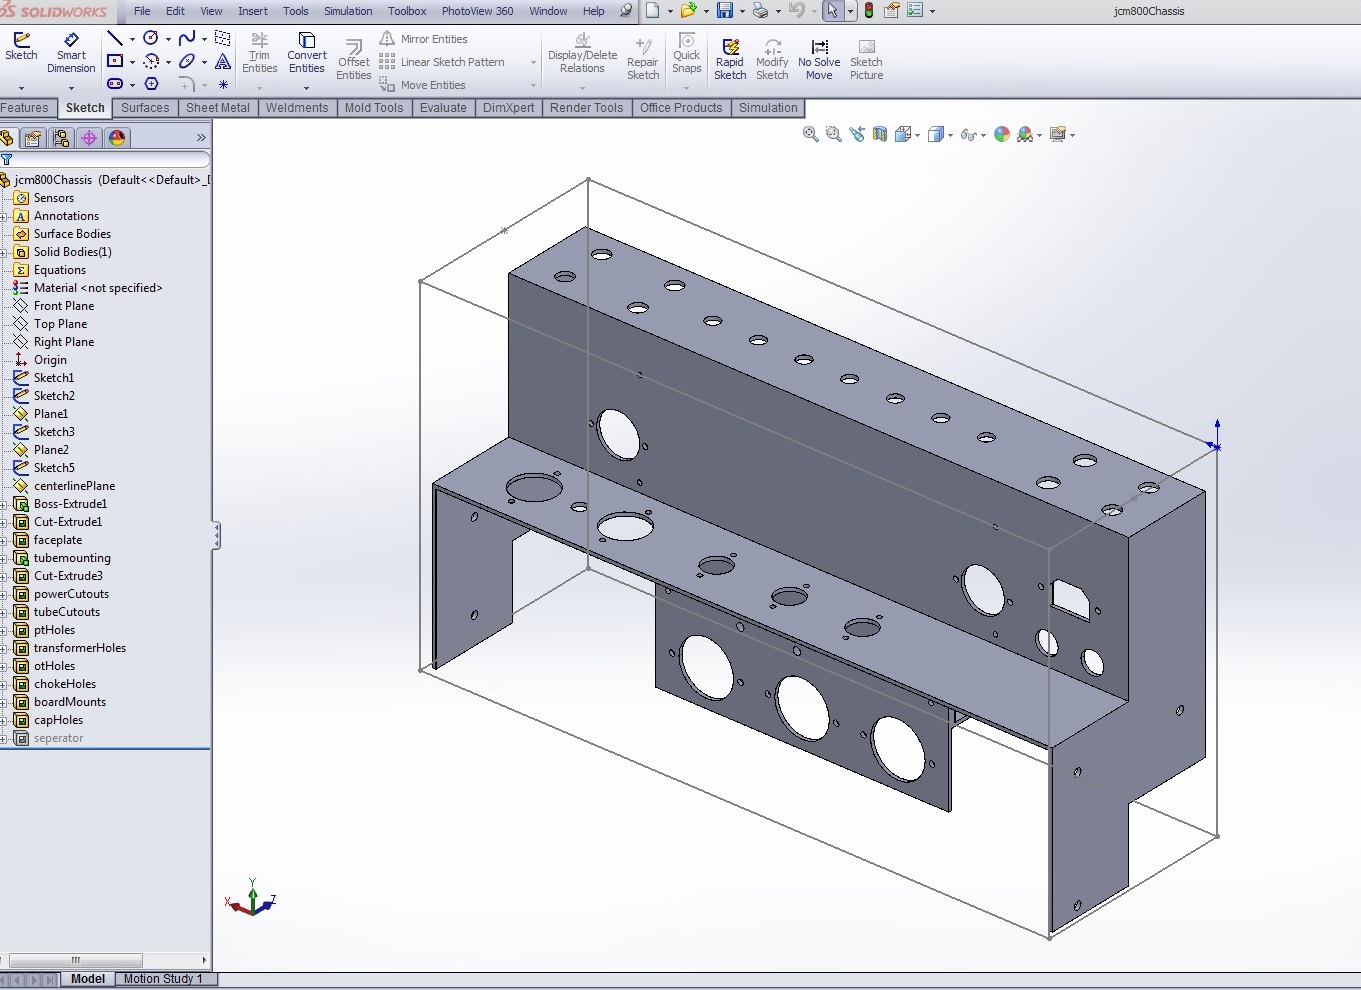Viewport: 1361px width, 990px height.
Task: Expand the Sketch button dropdown arrow
Action: pyautogui.click(x=21, y=88)
